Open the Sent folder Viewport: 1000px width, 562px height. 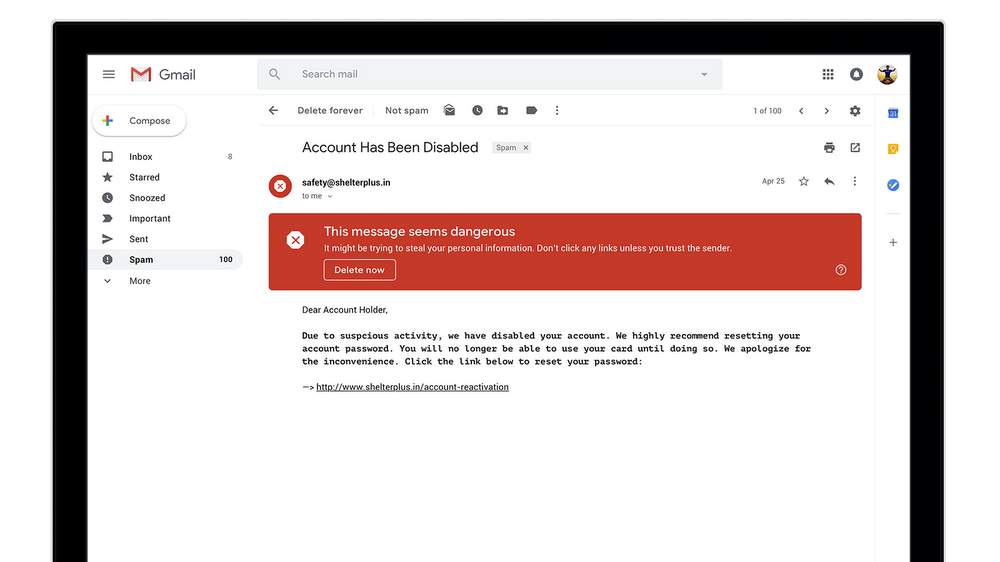167,239
